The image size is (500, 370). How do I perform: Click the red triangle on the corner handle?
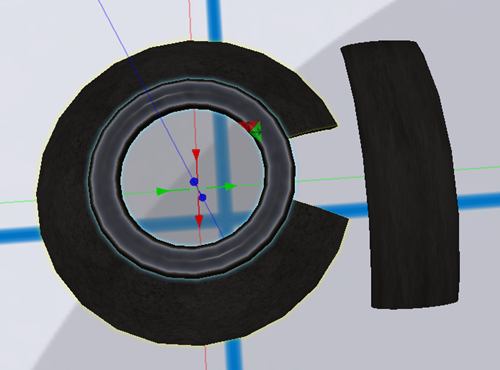[247, 126]
